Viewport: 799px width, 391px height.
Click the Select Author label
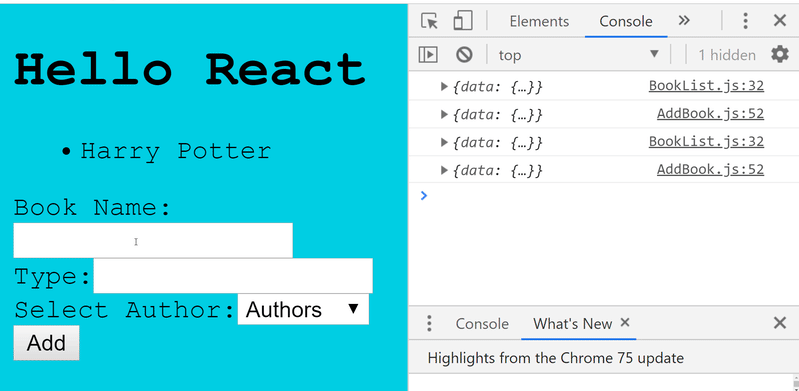[124, 310]
